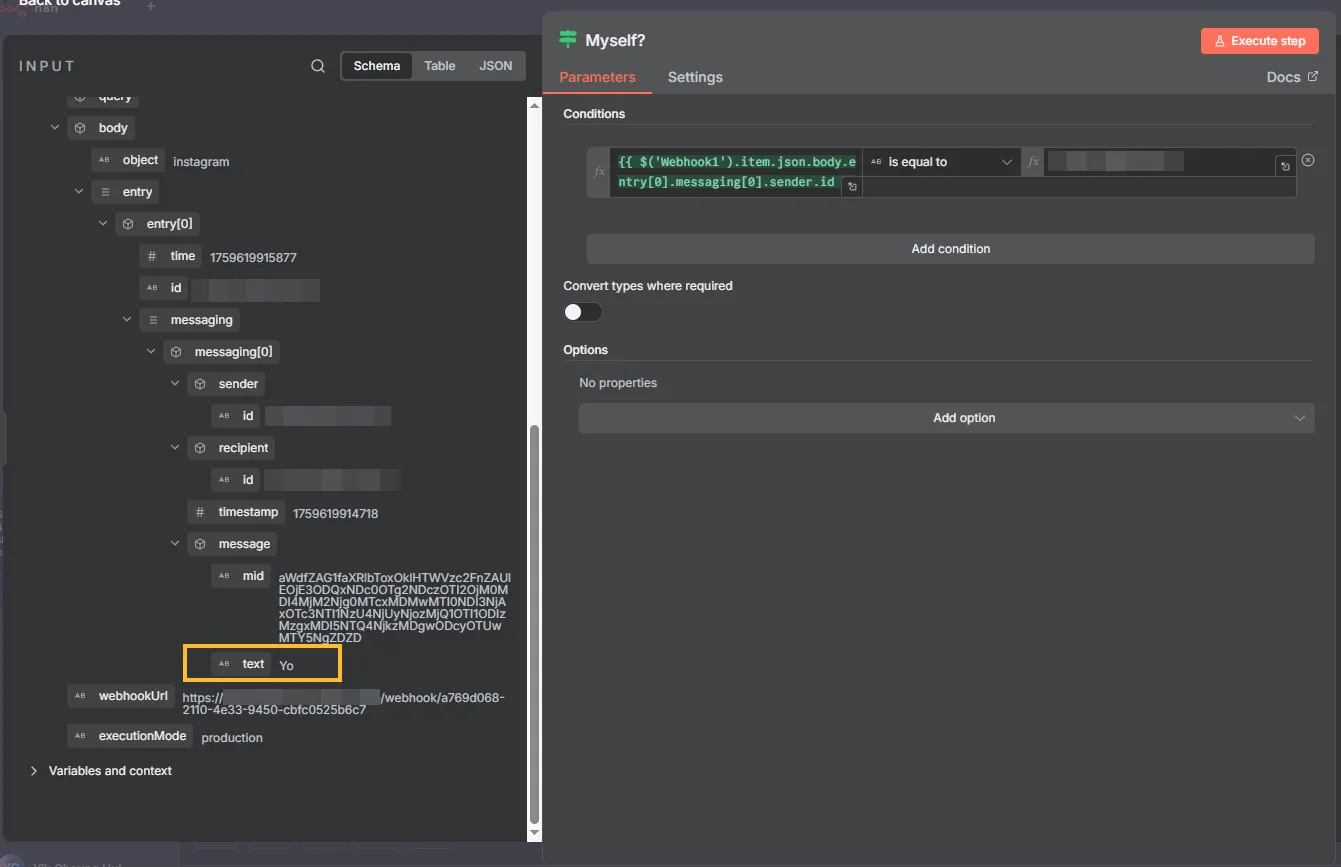Click the Myself? node signpost icon
Viewport: 1341px width, 867px height.
tap(568, 40)
